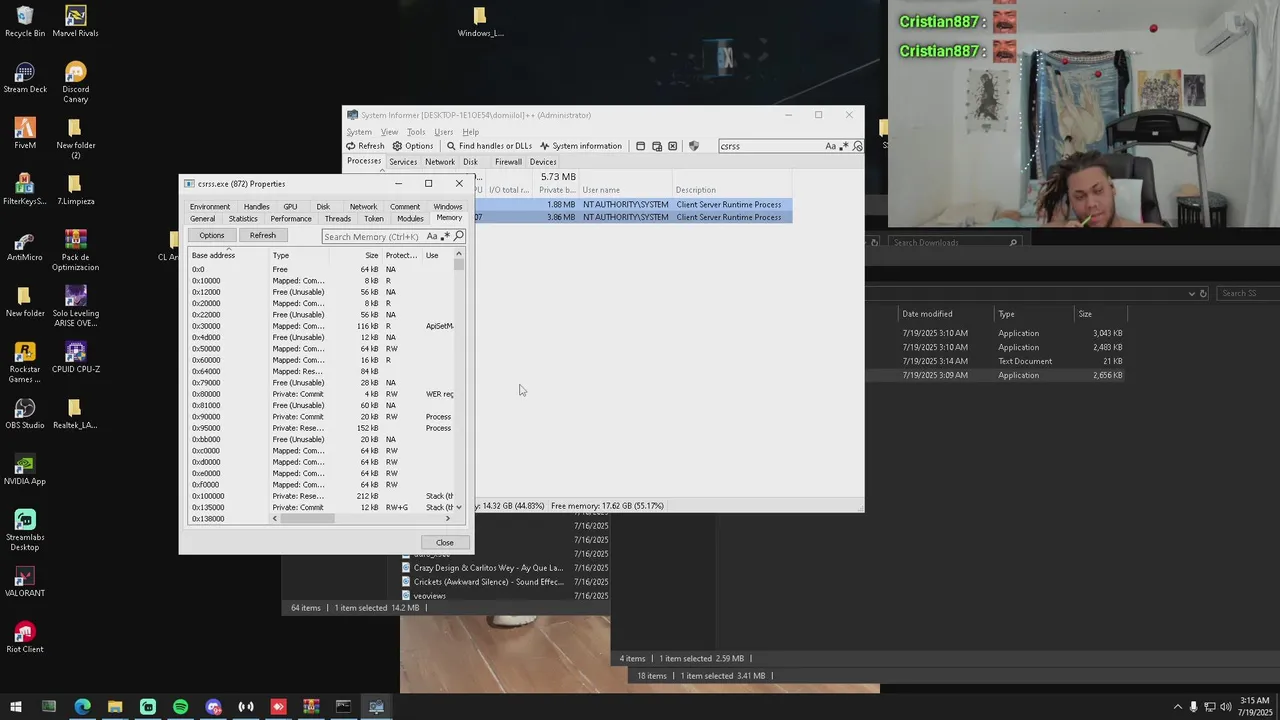Select the Environment tab in csrss Properties
Image resolution: width=1280 pixels, height=720 pixels.
pyautogui.click(x=210, y=207)
